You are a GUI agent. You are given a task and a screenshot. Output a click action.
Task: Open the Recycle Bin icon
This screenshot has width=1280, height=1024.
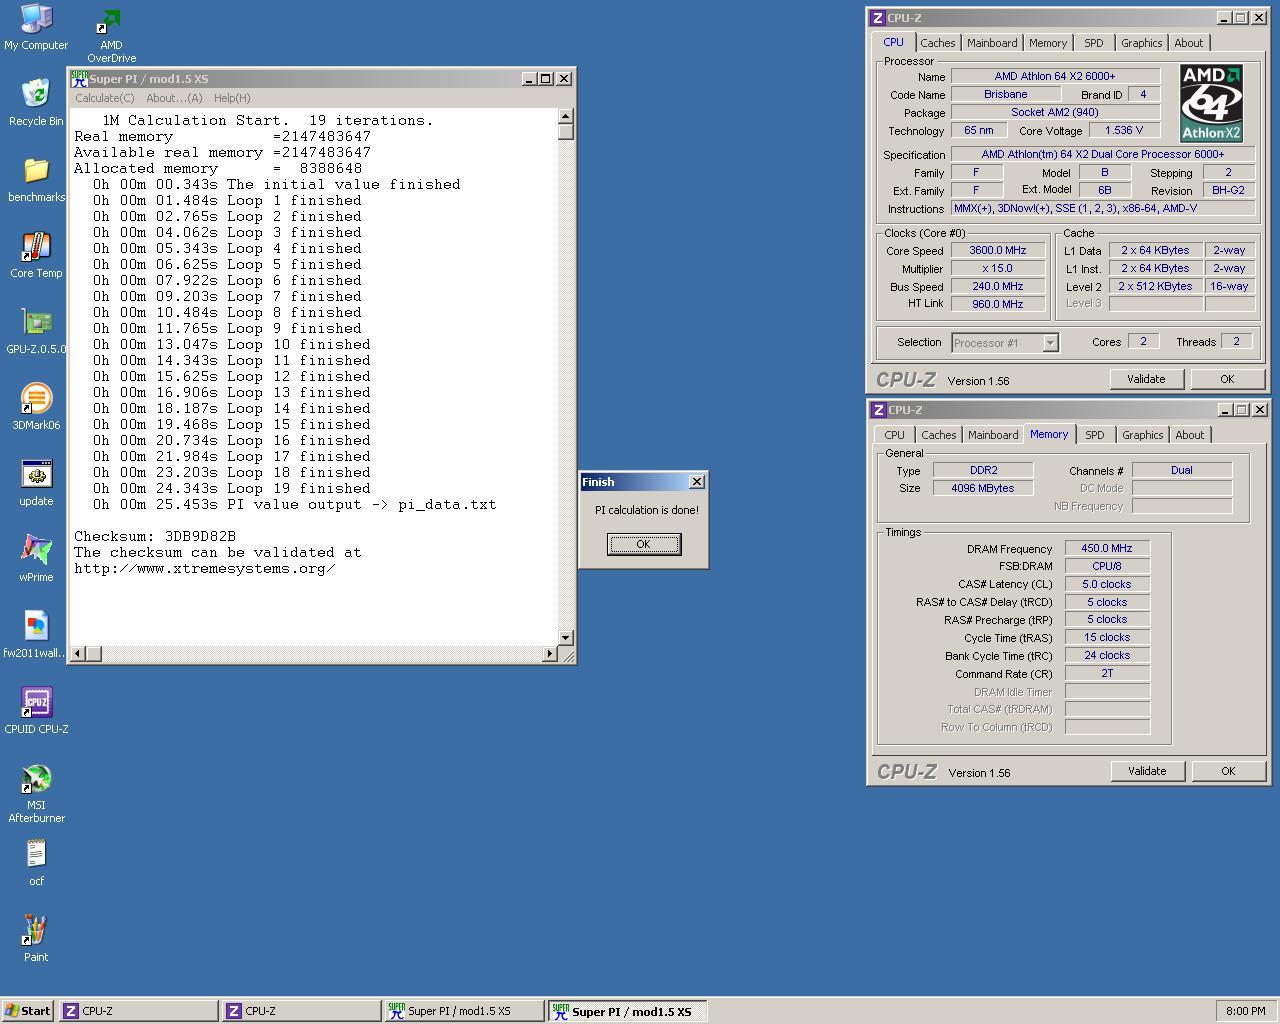[x=36, y=103]
